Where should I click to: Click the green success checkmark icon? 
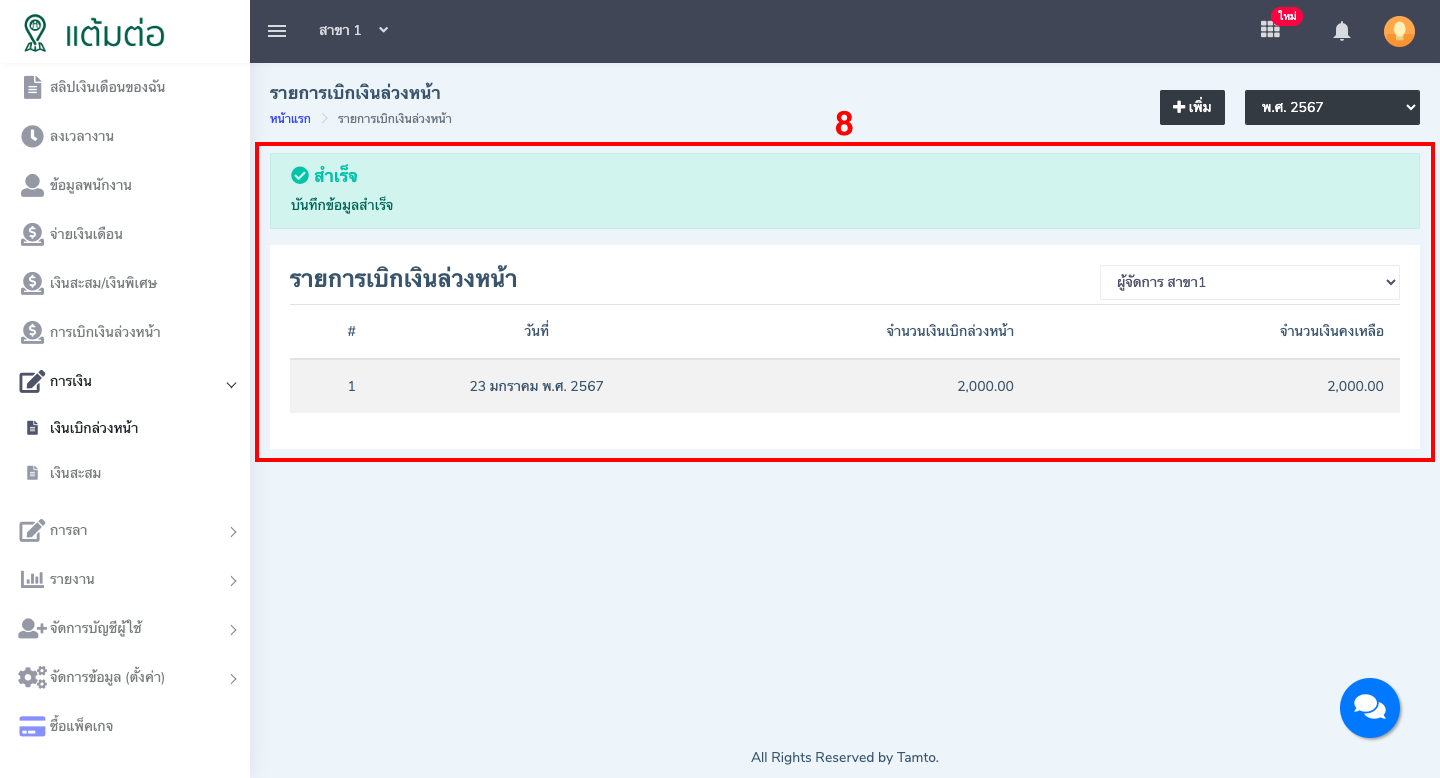coord(300,174)
